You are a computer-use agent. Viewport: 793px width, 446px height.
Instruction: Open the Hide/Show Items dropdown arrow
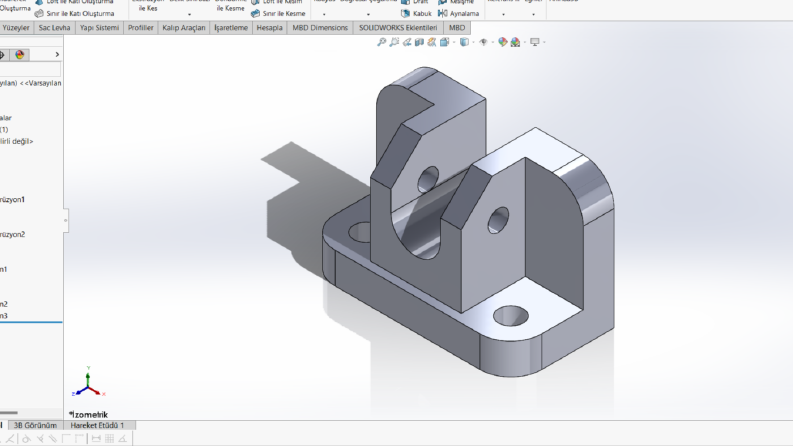tap(492, 42)
